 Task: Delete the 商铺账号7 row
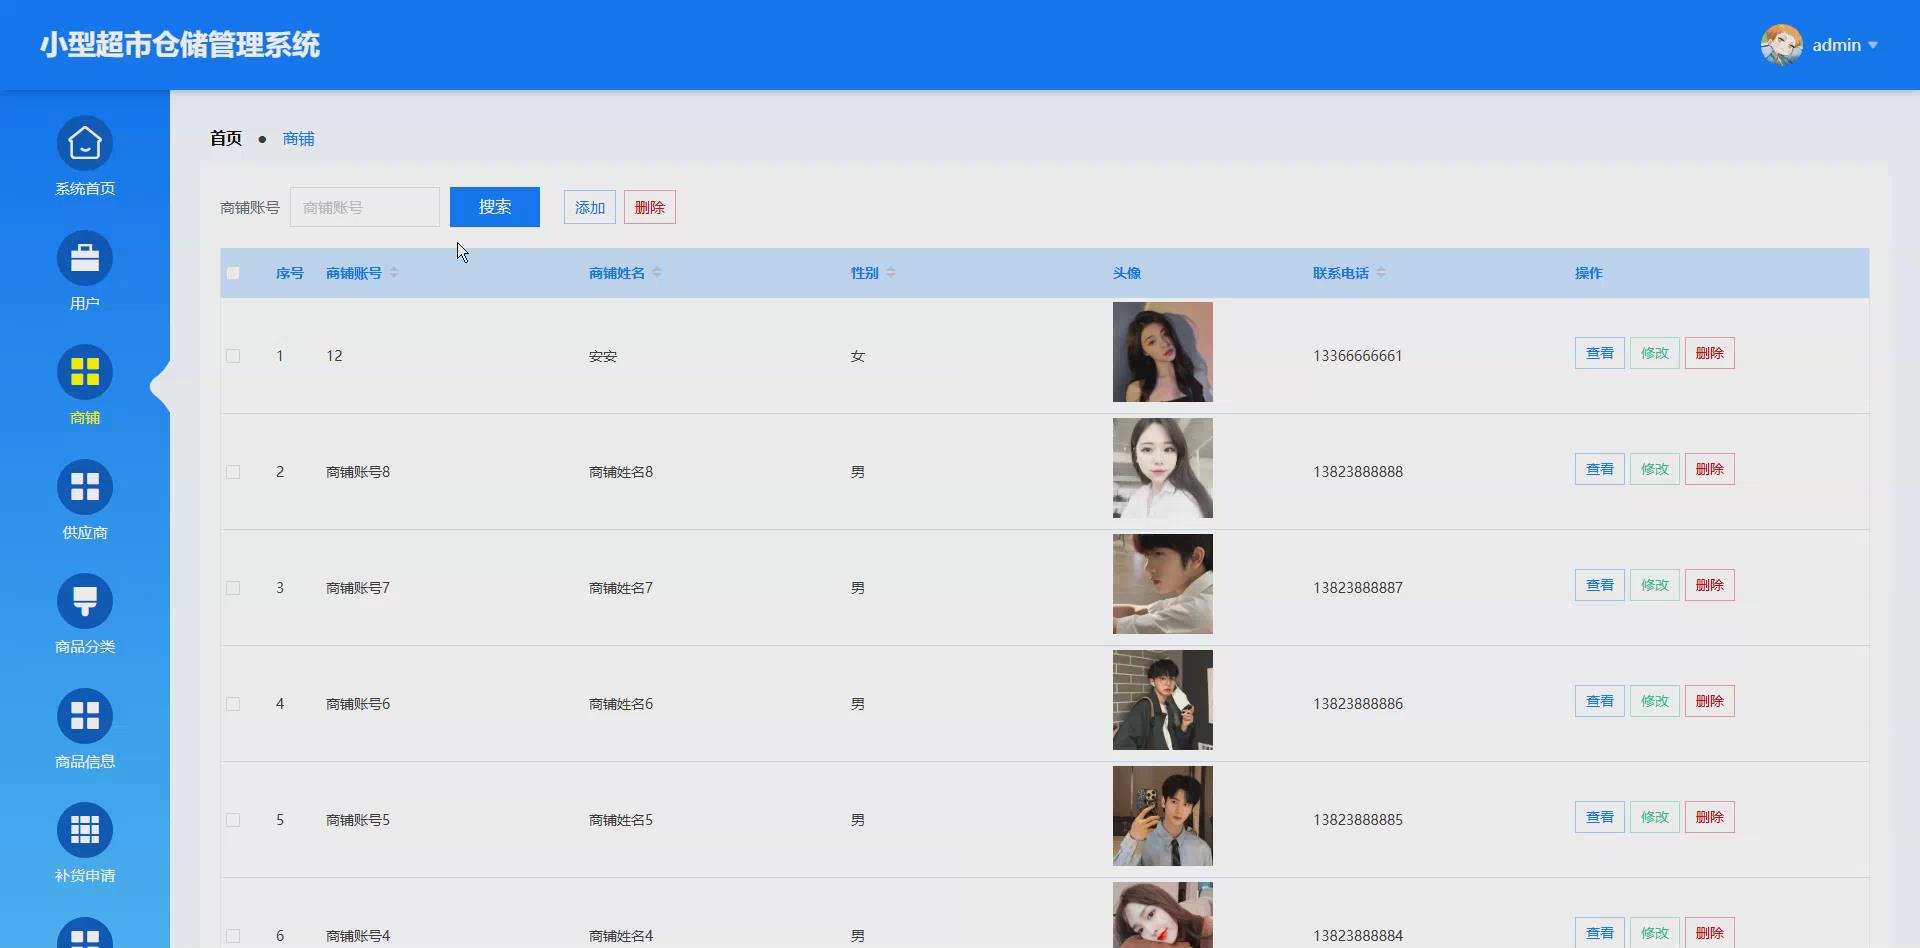[x=1710, y=585]
